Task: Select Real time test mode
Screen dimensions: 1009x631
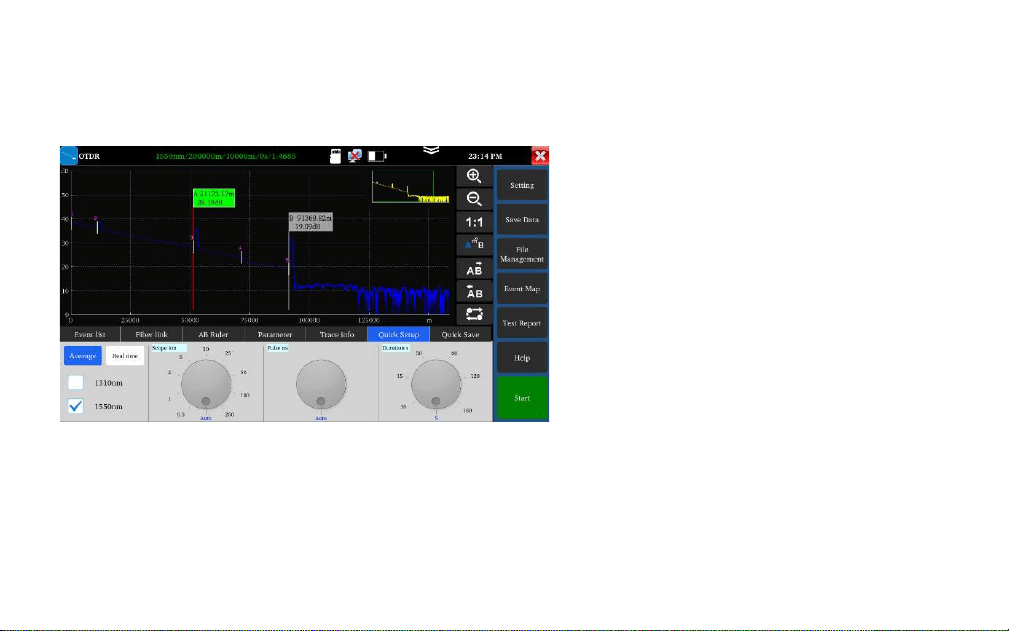Action: (125, 356)
